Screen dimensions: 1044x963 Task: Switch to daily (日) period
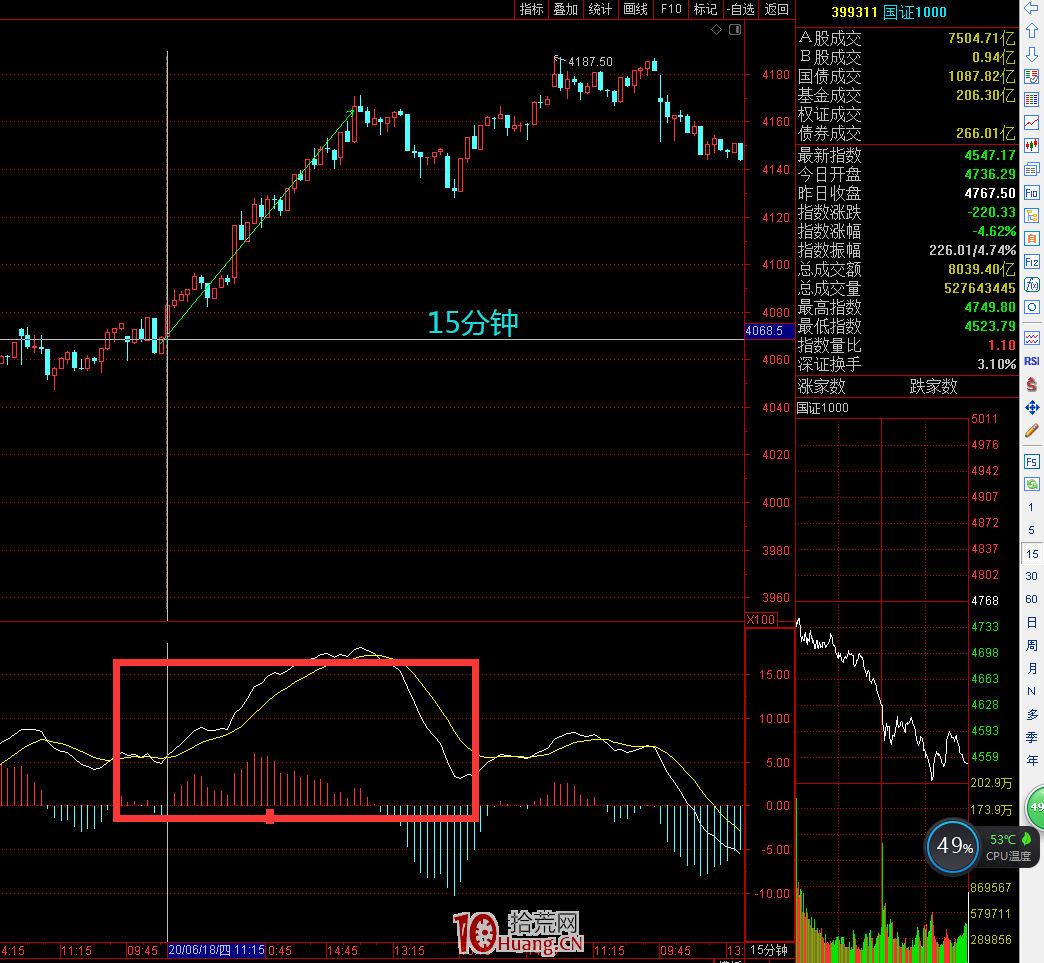[1031, 622]
